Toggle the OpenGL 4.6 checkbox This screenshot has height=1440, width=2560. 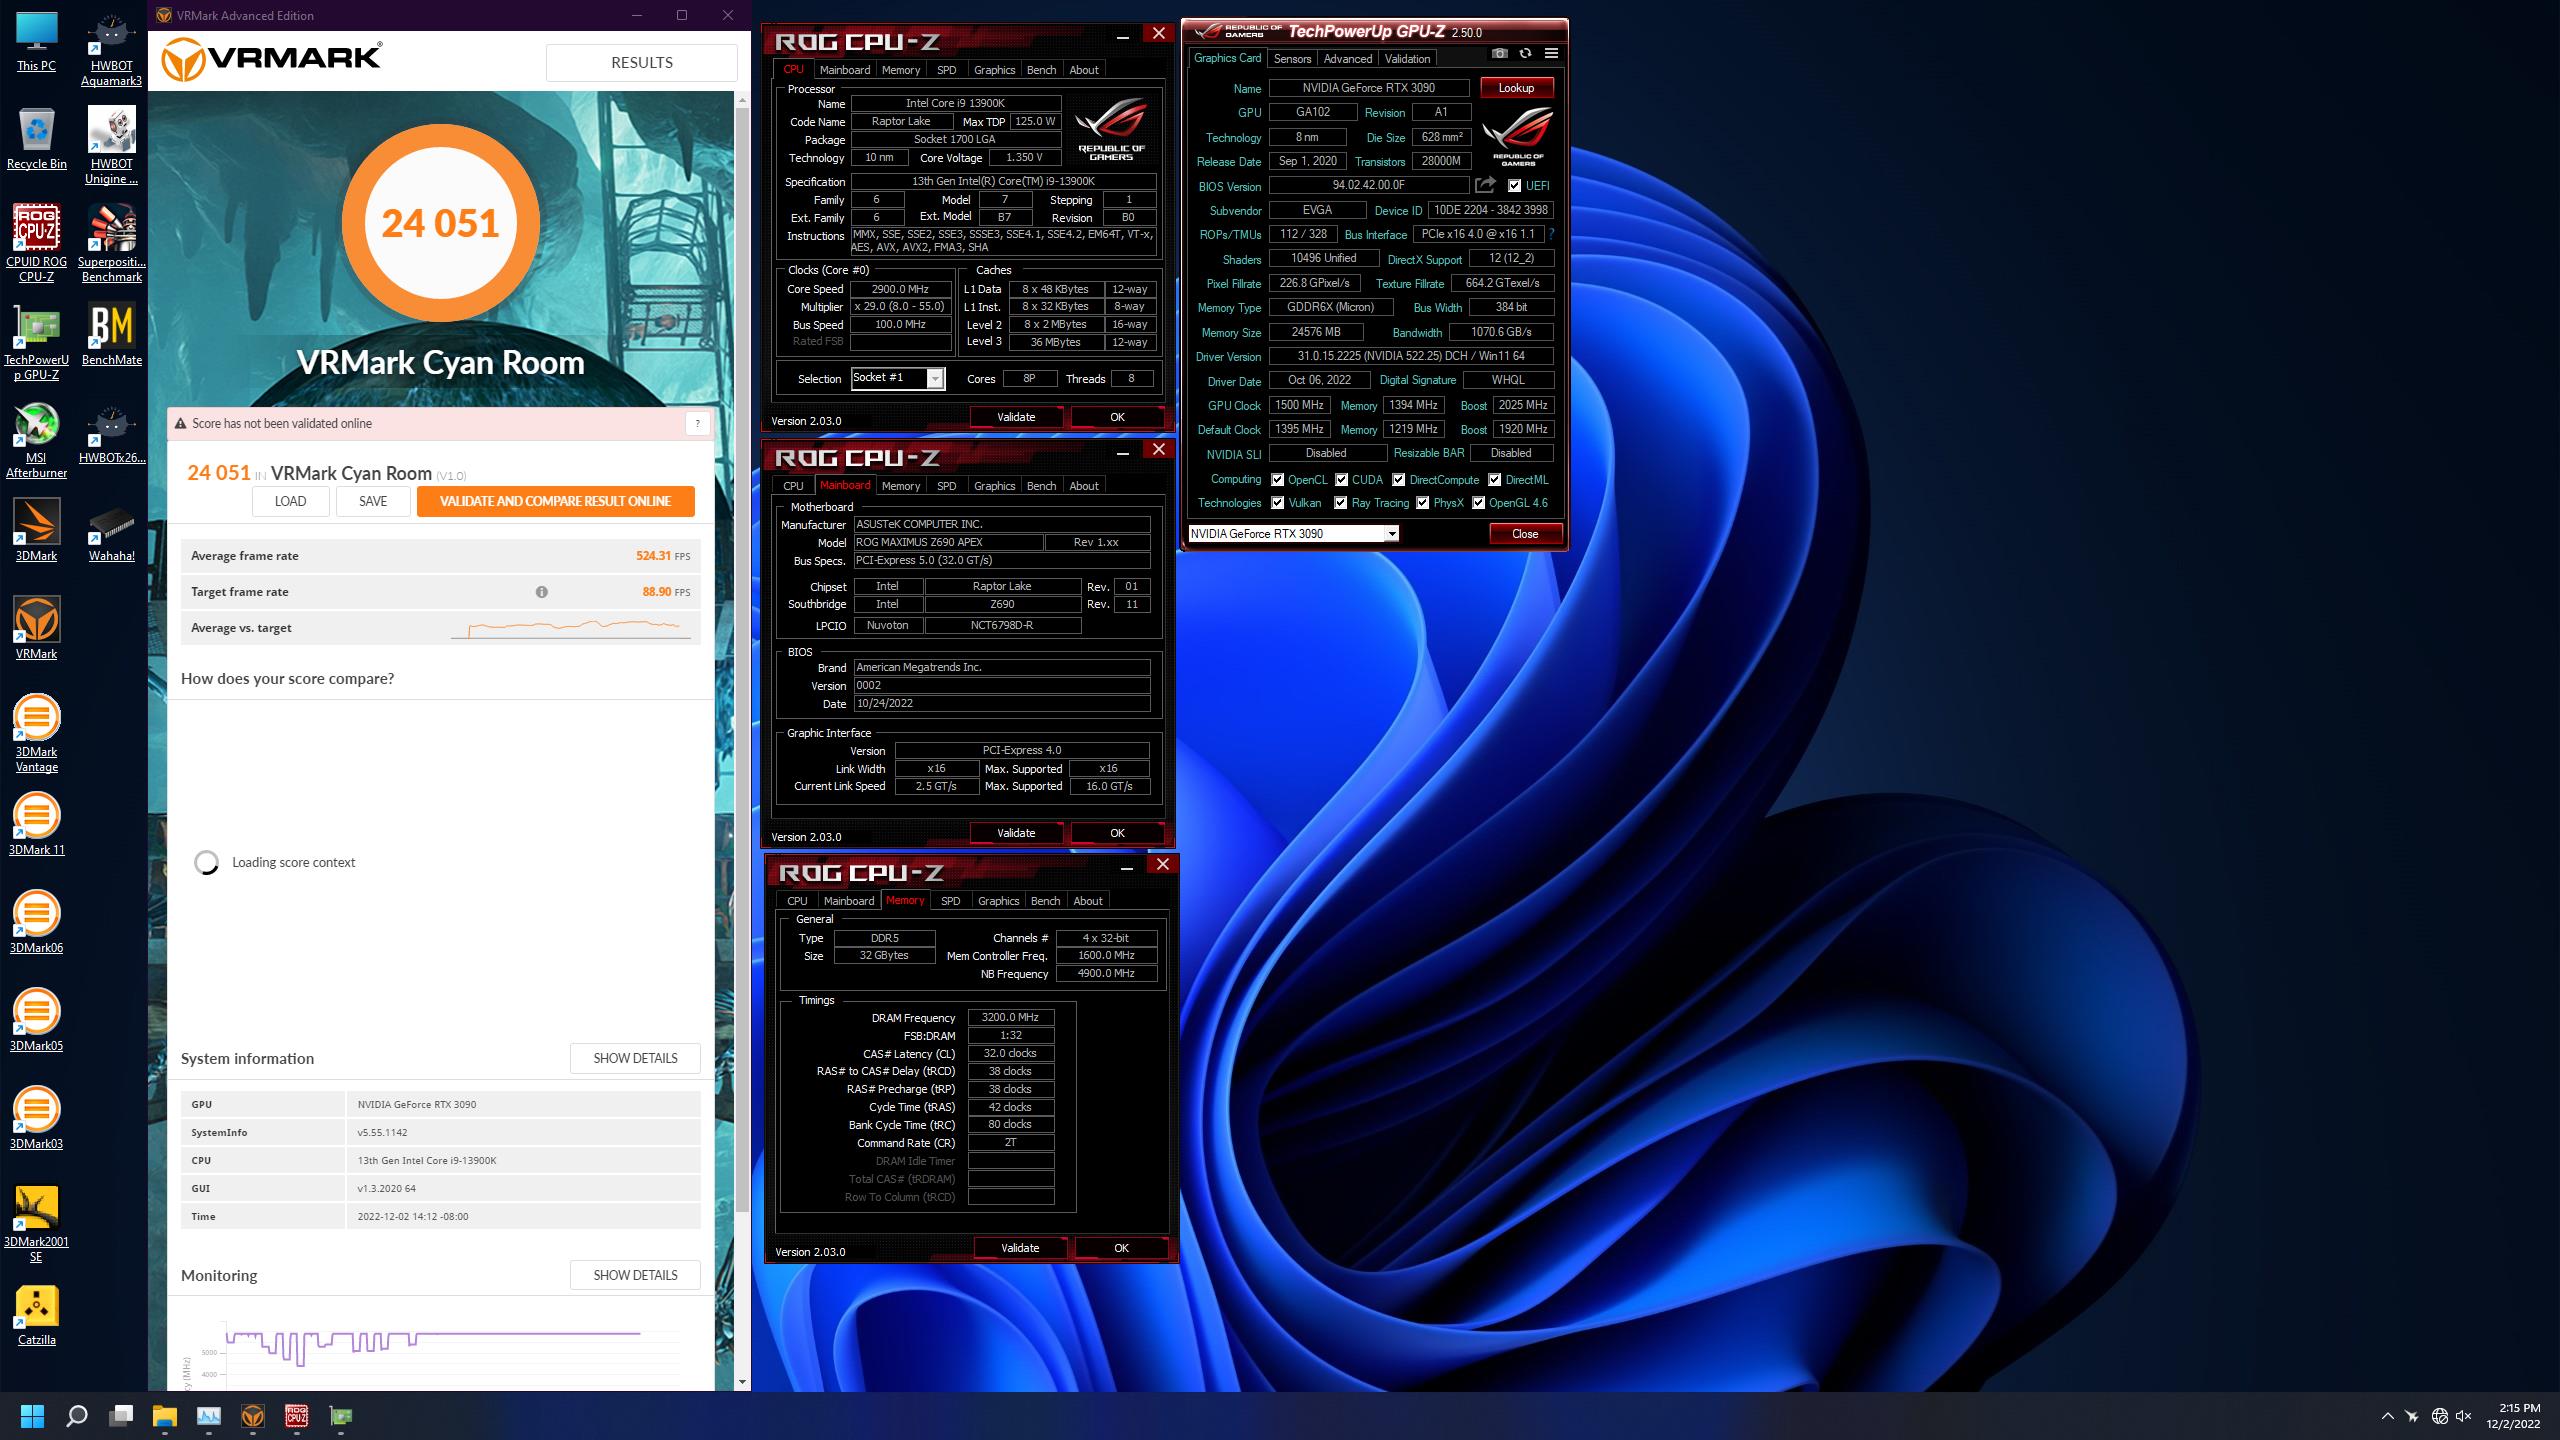click(x=1478, y=503)
